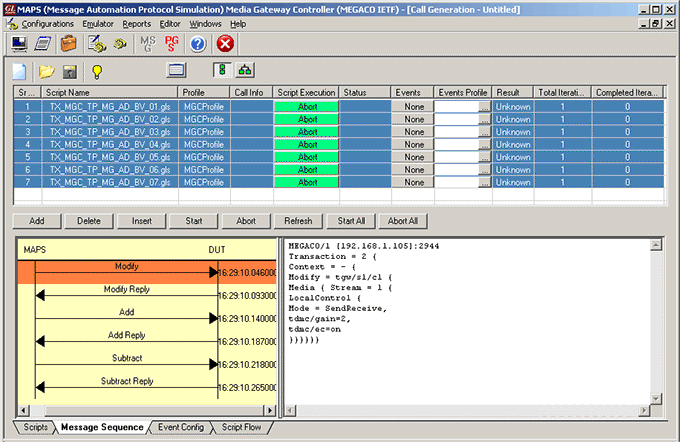Click the Start All button
Viewport: 680px width, 442px height.
[351, 221]
